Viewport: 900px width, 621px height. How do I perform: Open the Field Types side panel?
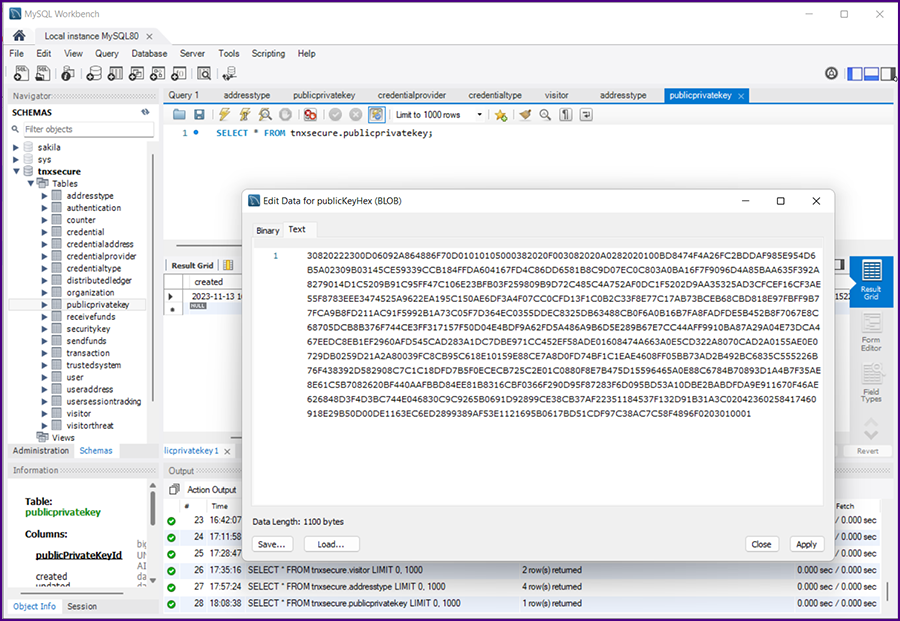click(871, 382)
